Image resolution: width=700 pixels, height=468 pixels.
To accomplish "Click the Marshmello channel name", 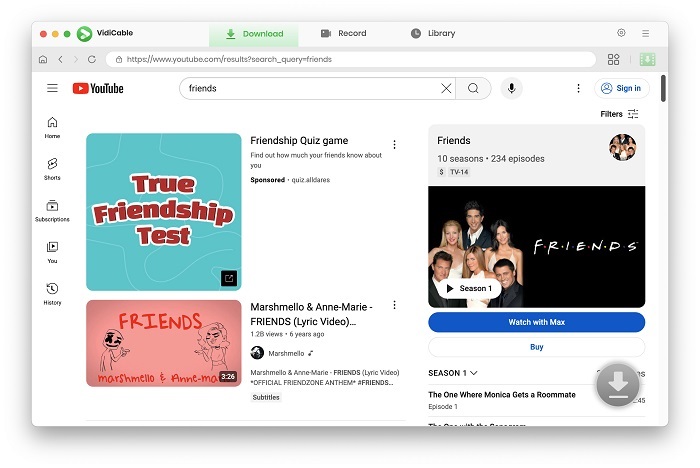I will pyautogui.click(x=286, y=353).
